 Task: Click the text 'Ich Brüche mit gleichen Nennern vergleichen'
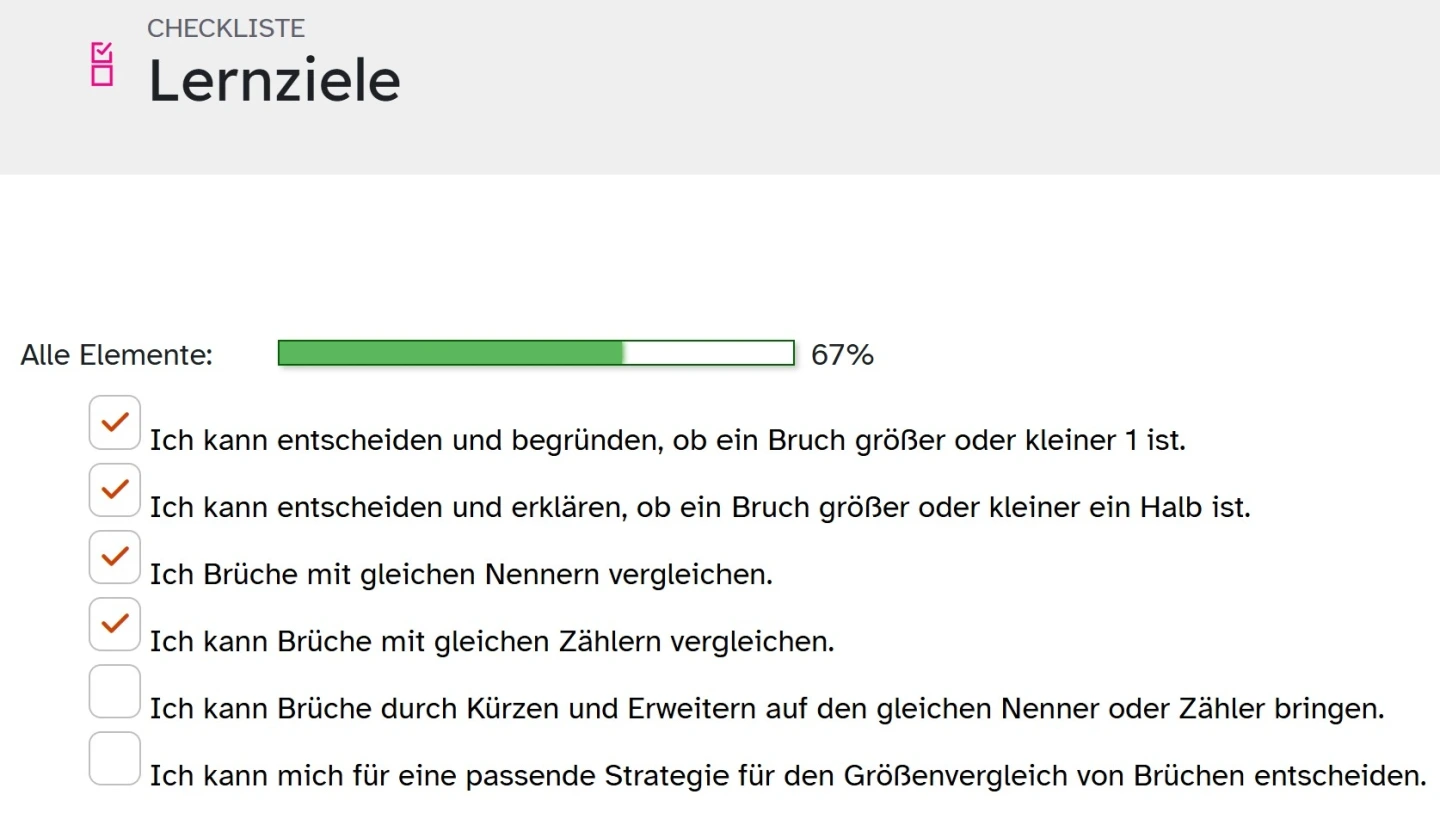(461, 575)
